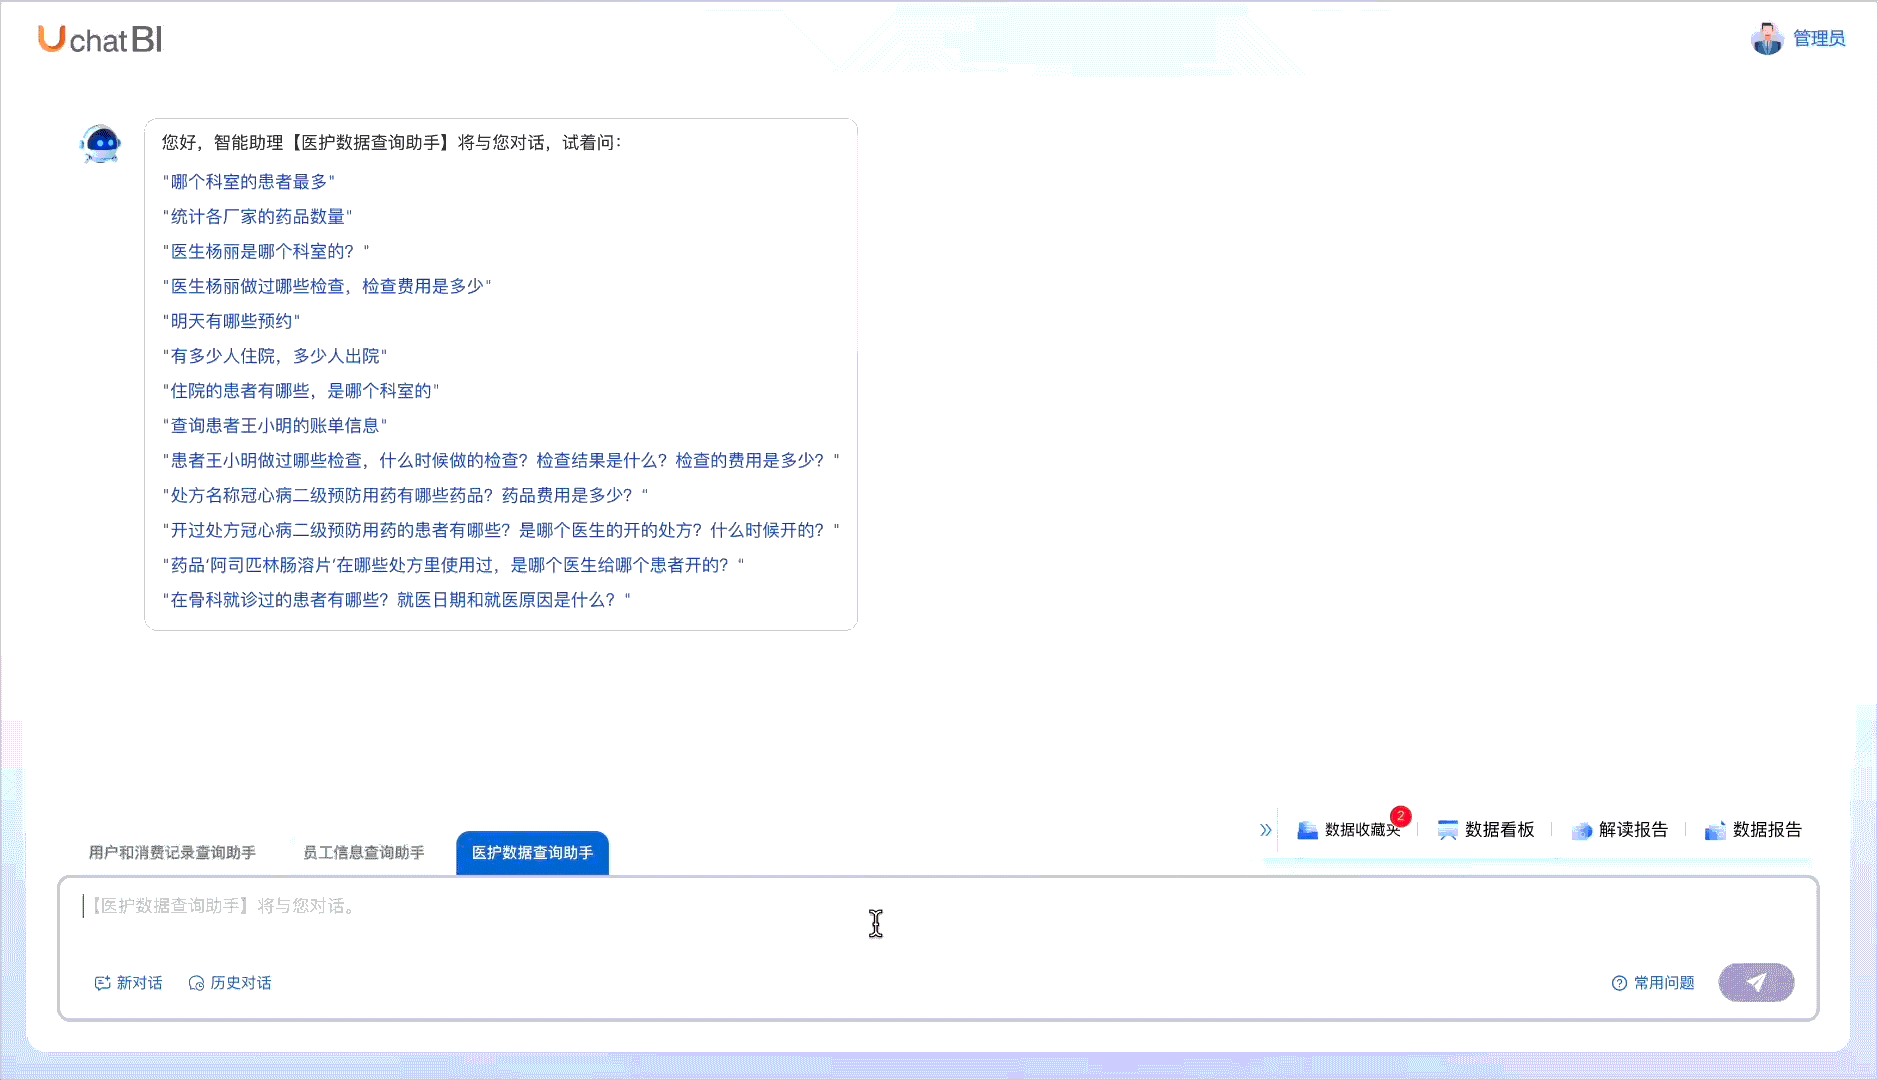The image size is (1878, 1080).
Task: Click the U chat BI logo
Action: point(98,39)
